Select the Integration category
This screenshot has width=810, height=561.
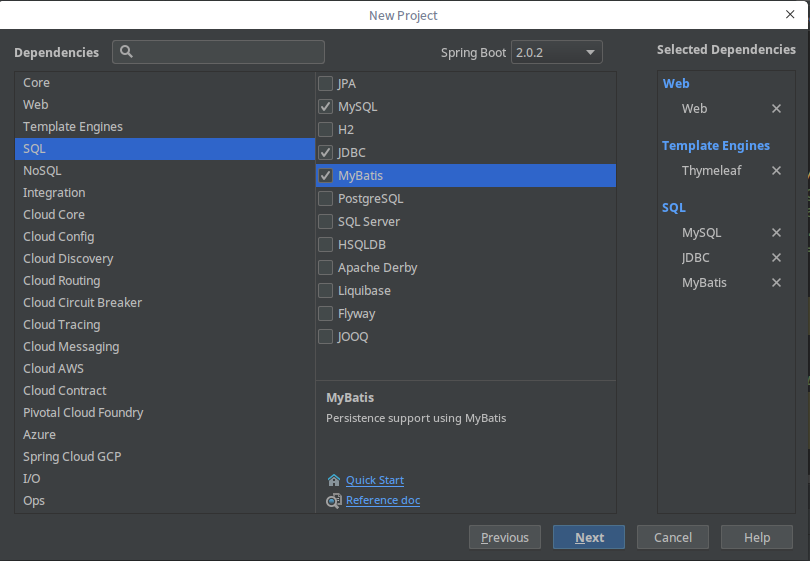coord(165,193)
